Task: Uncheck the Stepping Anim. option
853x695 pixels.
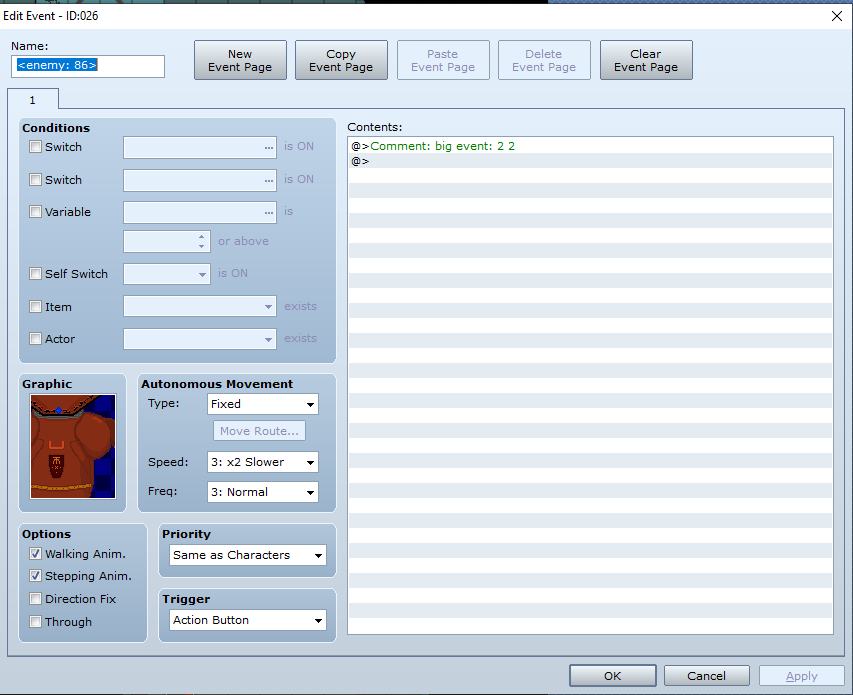Action: pos(35,575)
